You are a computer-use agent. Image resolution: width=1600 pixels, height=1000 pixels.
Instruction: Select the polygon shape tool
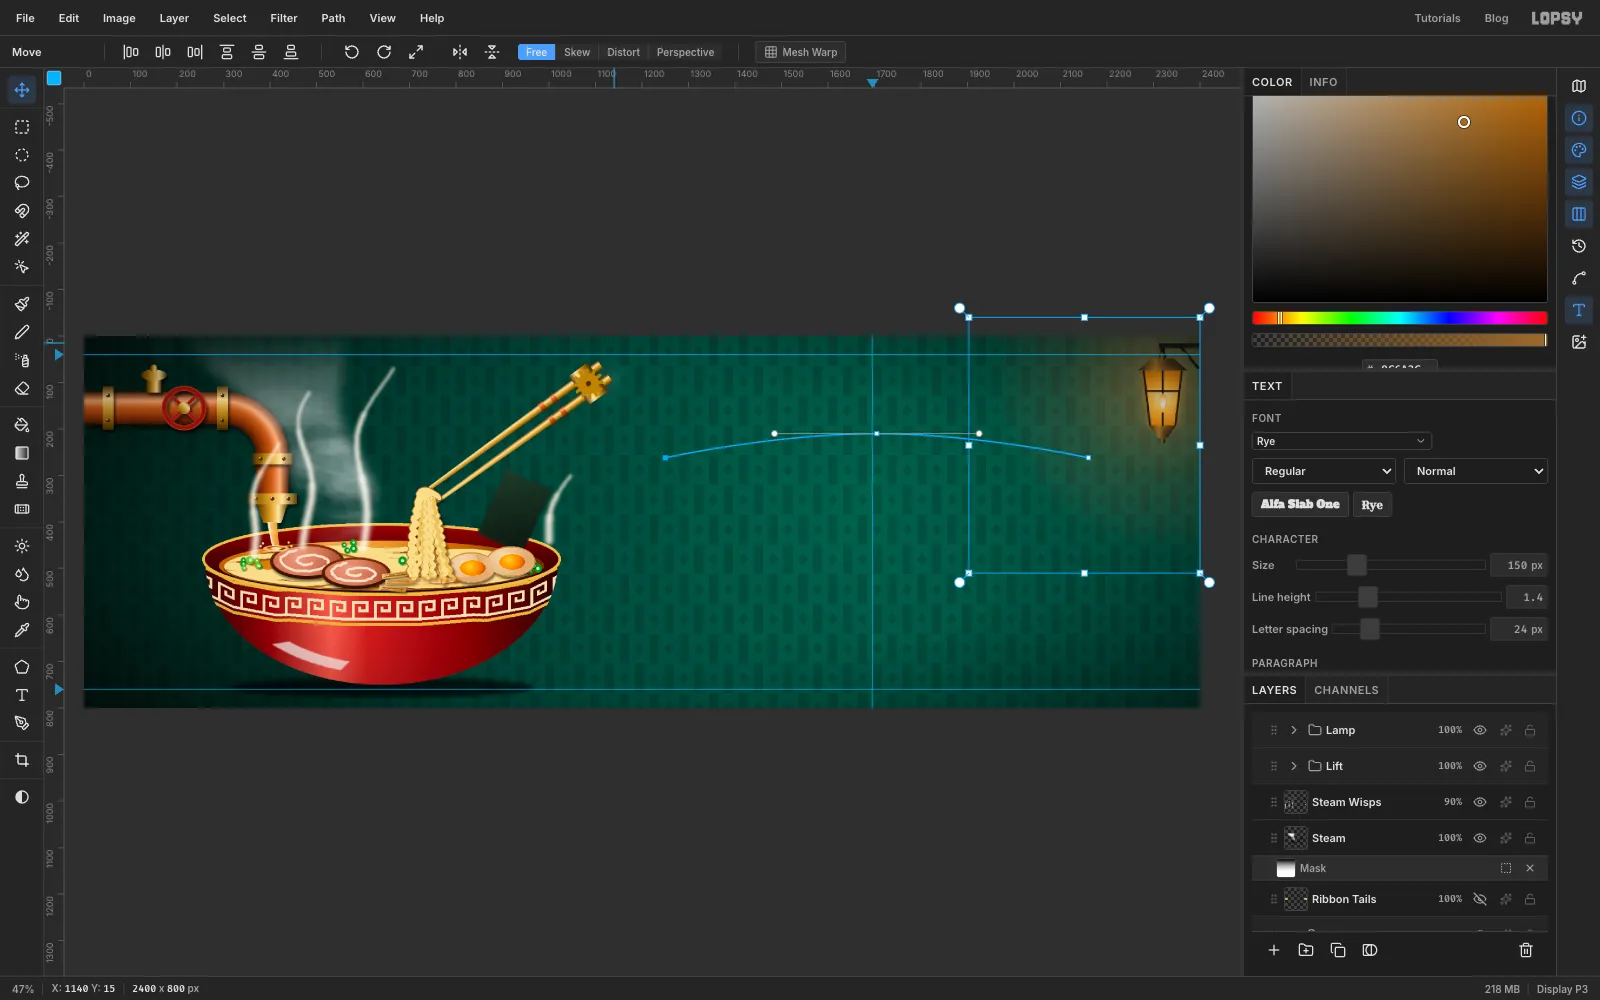22,667
